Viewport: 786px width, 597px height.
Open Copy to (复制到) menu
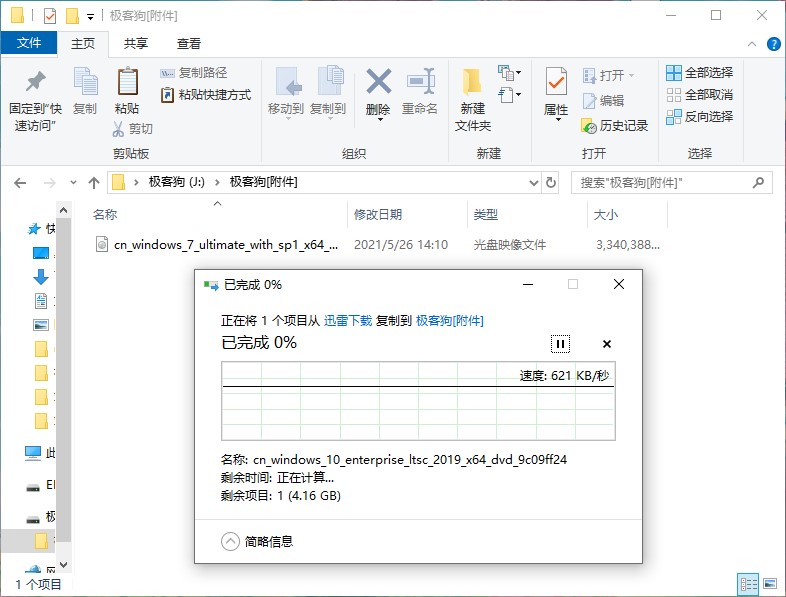(328, 92)
